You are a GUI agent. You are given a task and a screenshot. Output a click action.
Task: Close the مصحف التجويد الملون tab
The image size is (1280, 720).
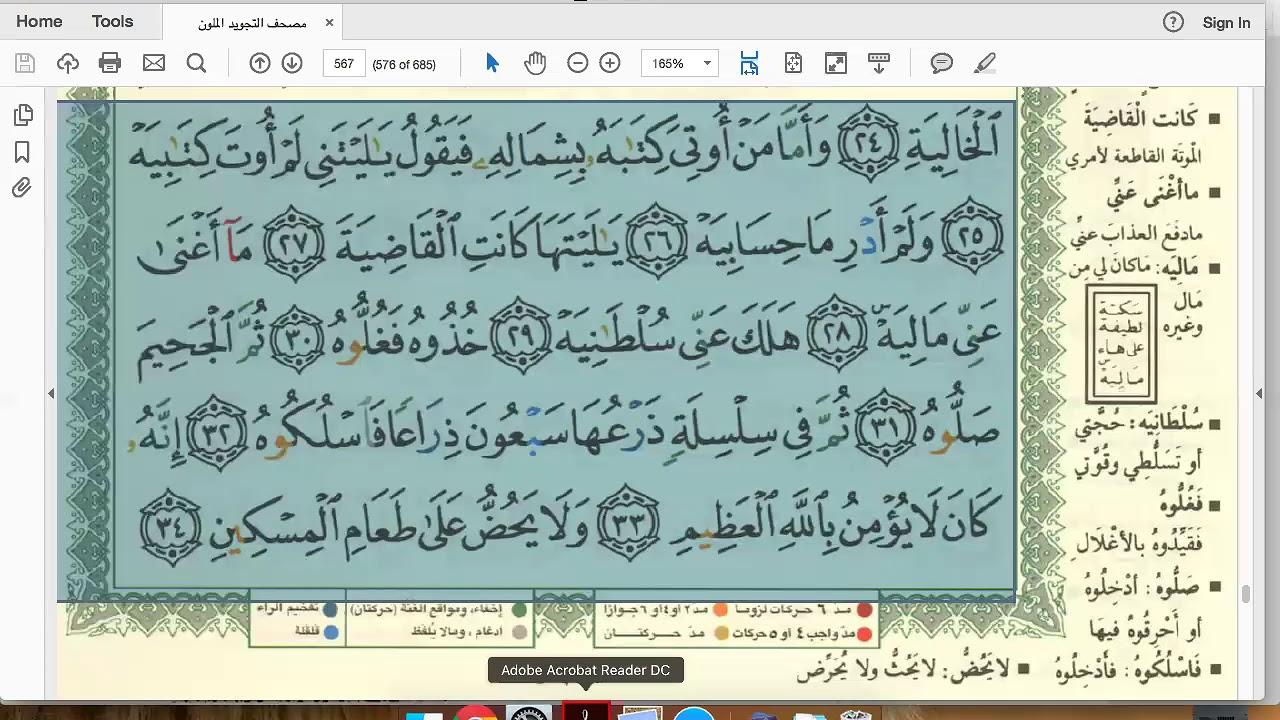(329, 22)
